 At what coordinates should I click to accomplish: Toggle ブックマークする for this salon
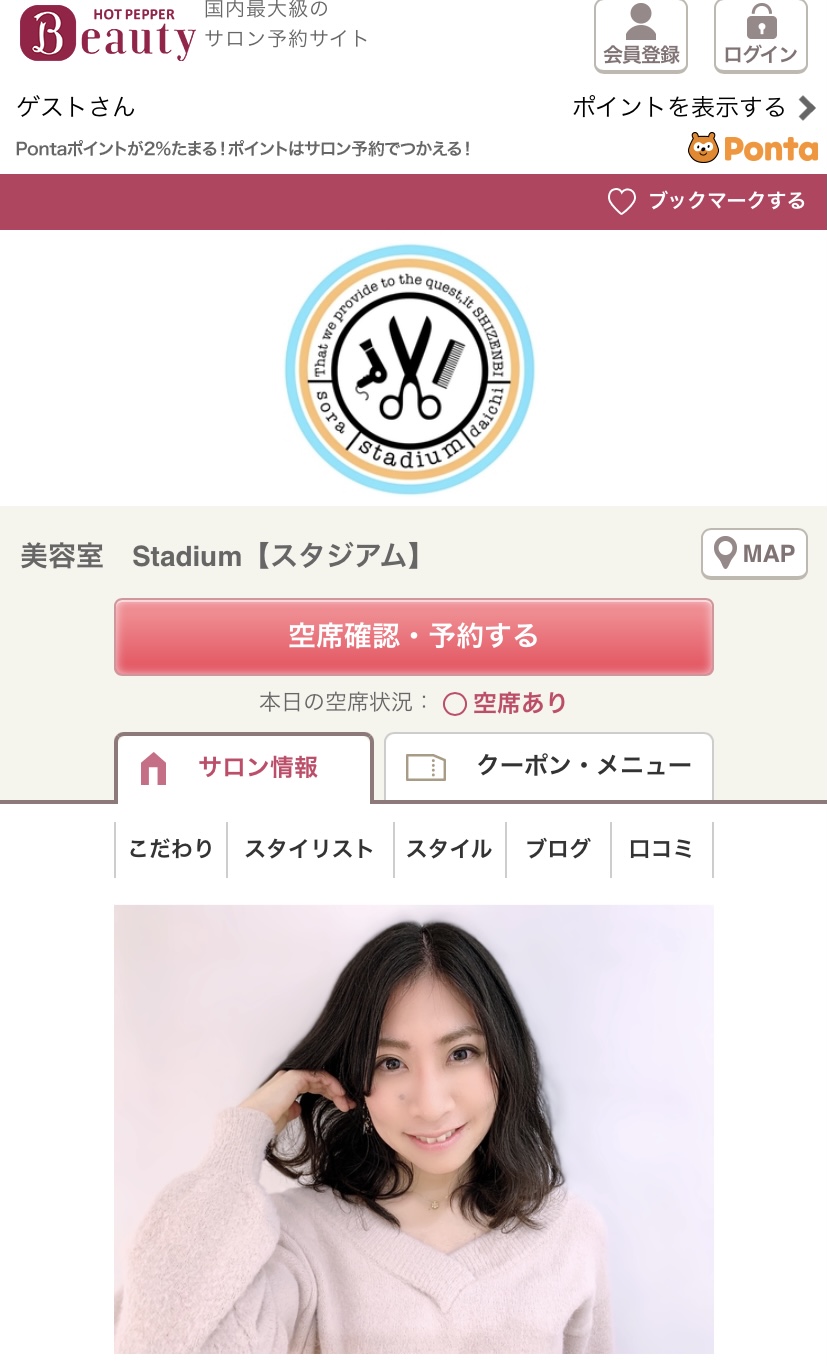(x=707, y=201)
